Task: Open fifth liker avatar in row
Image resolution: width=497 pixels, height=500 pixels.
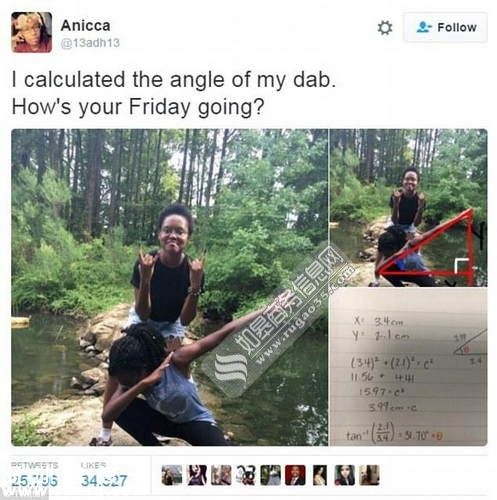Action: coord(271,475)
